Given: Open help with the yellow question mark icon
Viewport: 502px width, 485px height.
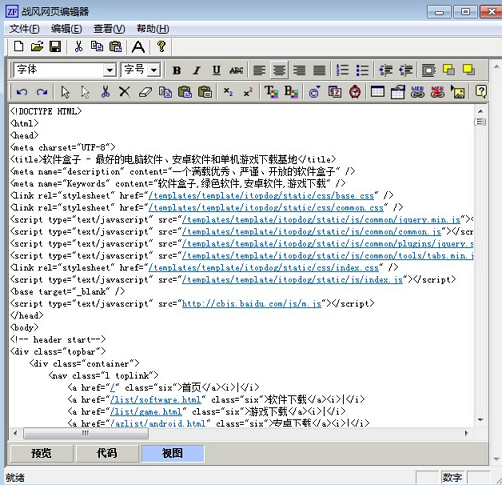Looking at the screenshot, I should (x=162, y=46).
